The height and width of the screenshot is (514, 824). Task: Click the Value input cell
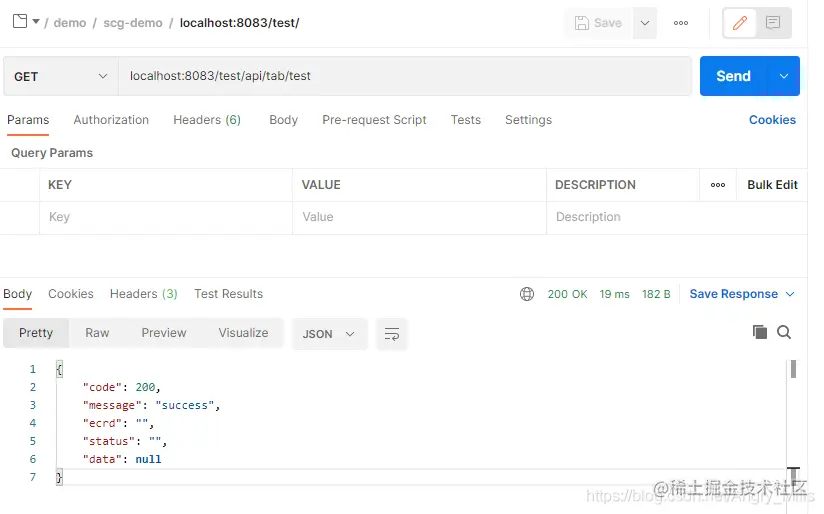419,218
